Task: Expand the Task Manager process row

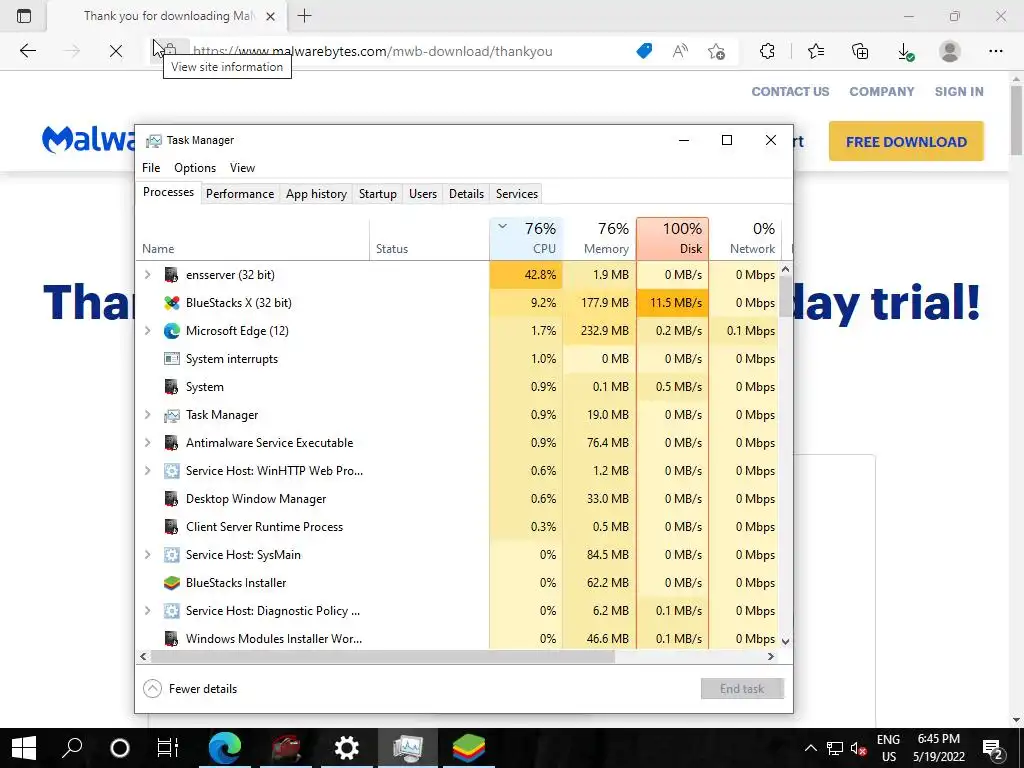Action: tap(148, 415)
